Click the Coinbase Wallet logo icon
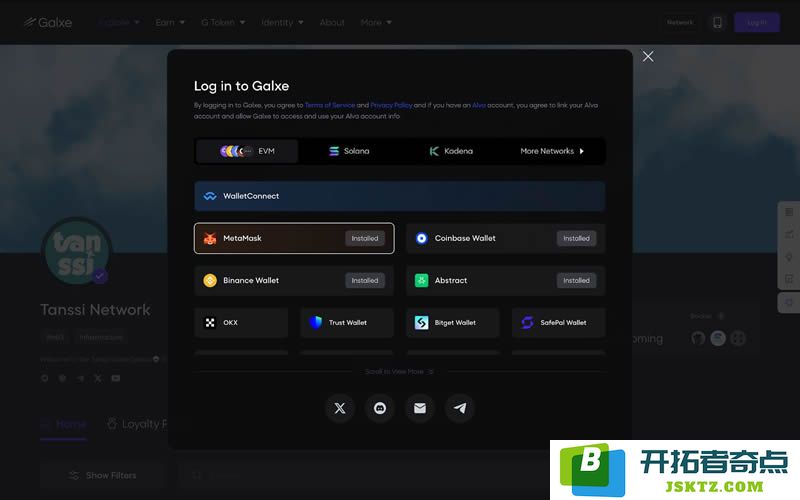The width and height of the screenshot is (800, 500). 421,238
